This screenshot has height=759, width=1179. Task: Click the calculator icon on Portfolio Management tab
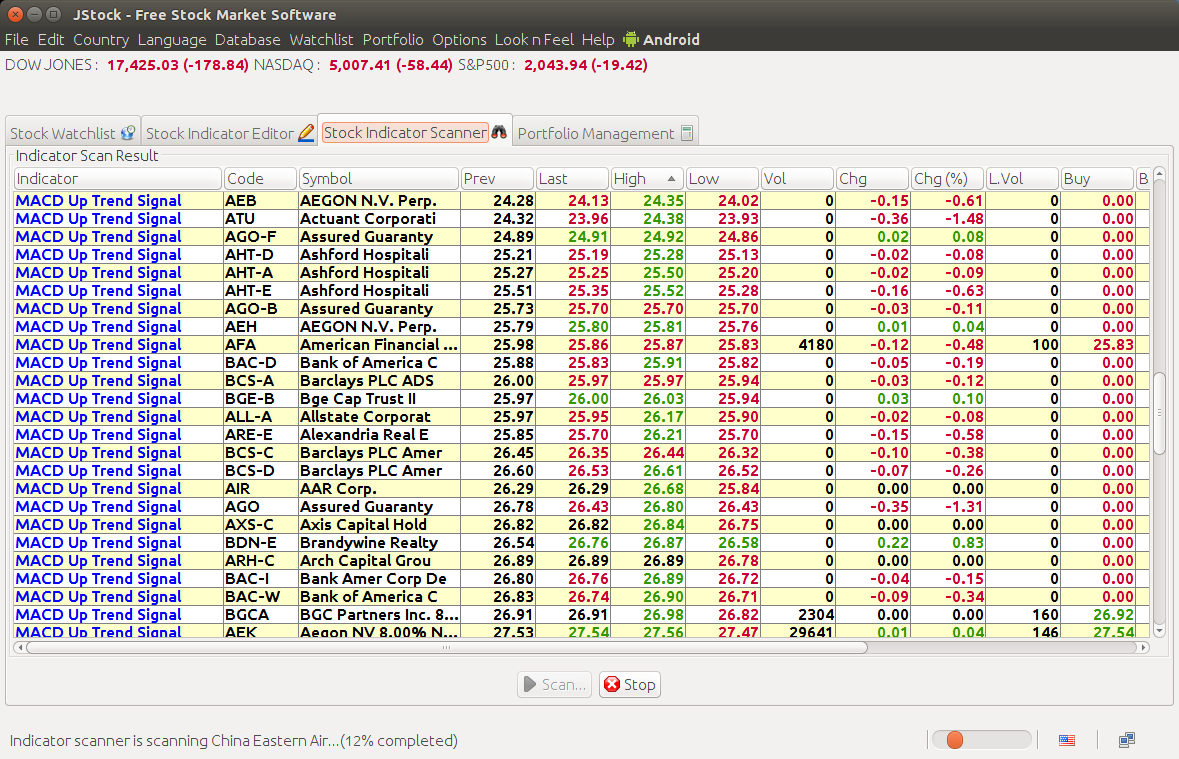[x=686, y=133]
